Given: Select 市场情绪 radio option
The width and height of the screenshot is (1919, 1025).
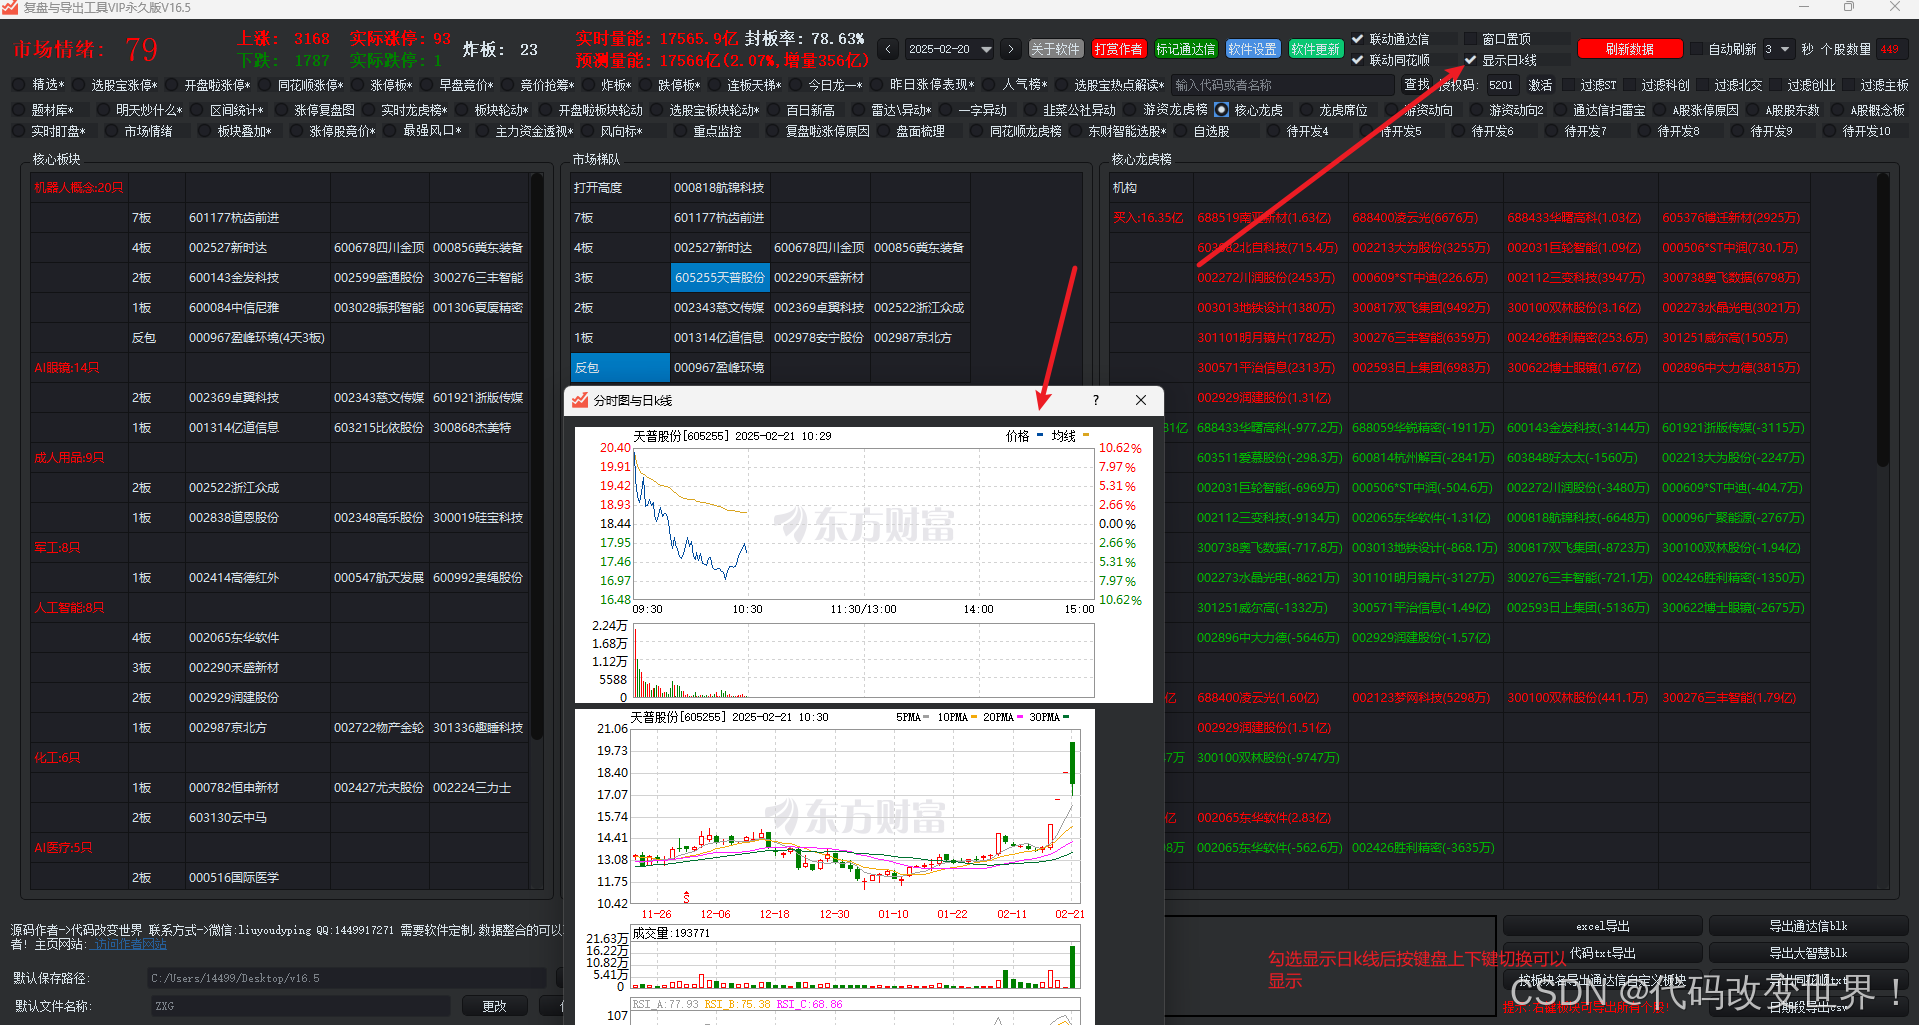Looking at the screenshot, I should [111, 131].
